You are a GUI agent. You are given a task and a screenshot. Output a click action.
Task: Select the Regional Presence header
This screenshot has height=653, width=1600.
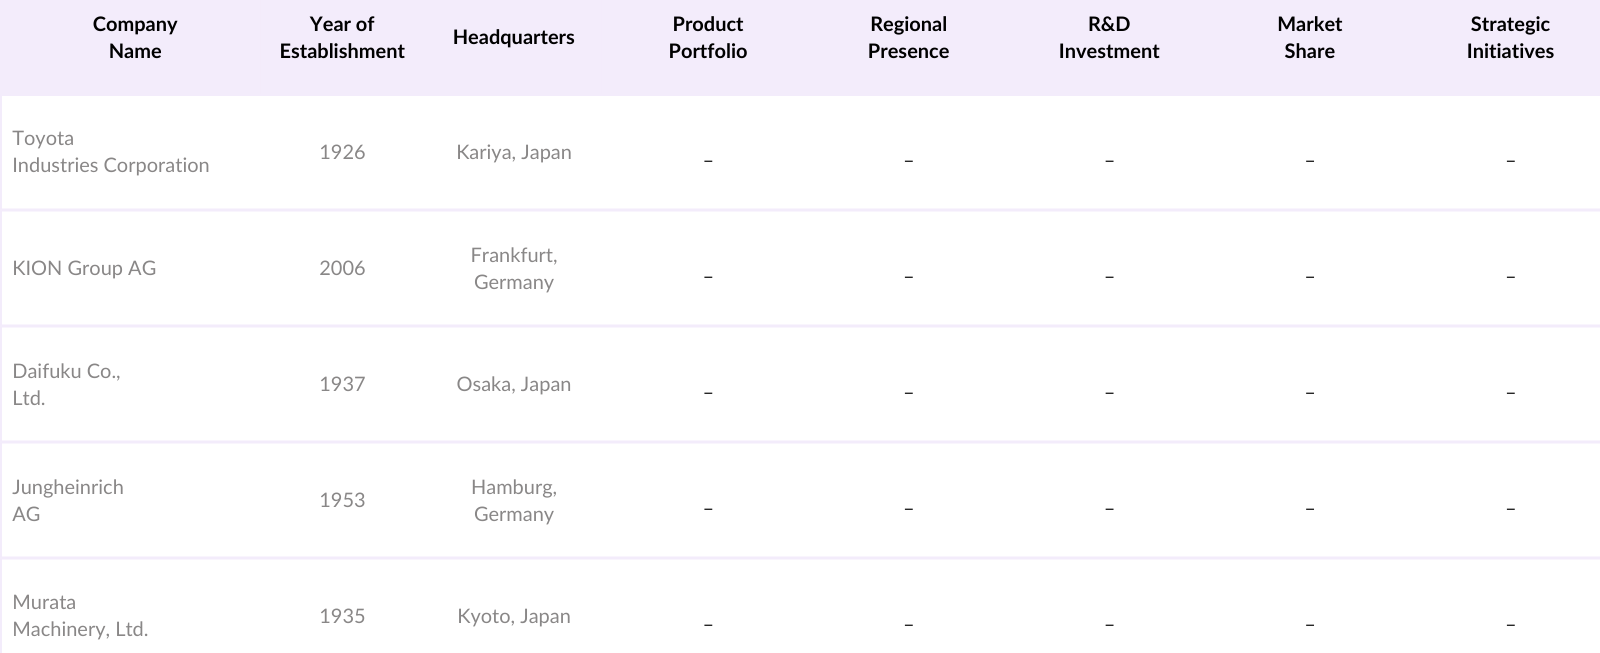click(908, 38)
